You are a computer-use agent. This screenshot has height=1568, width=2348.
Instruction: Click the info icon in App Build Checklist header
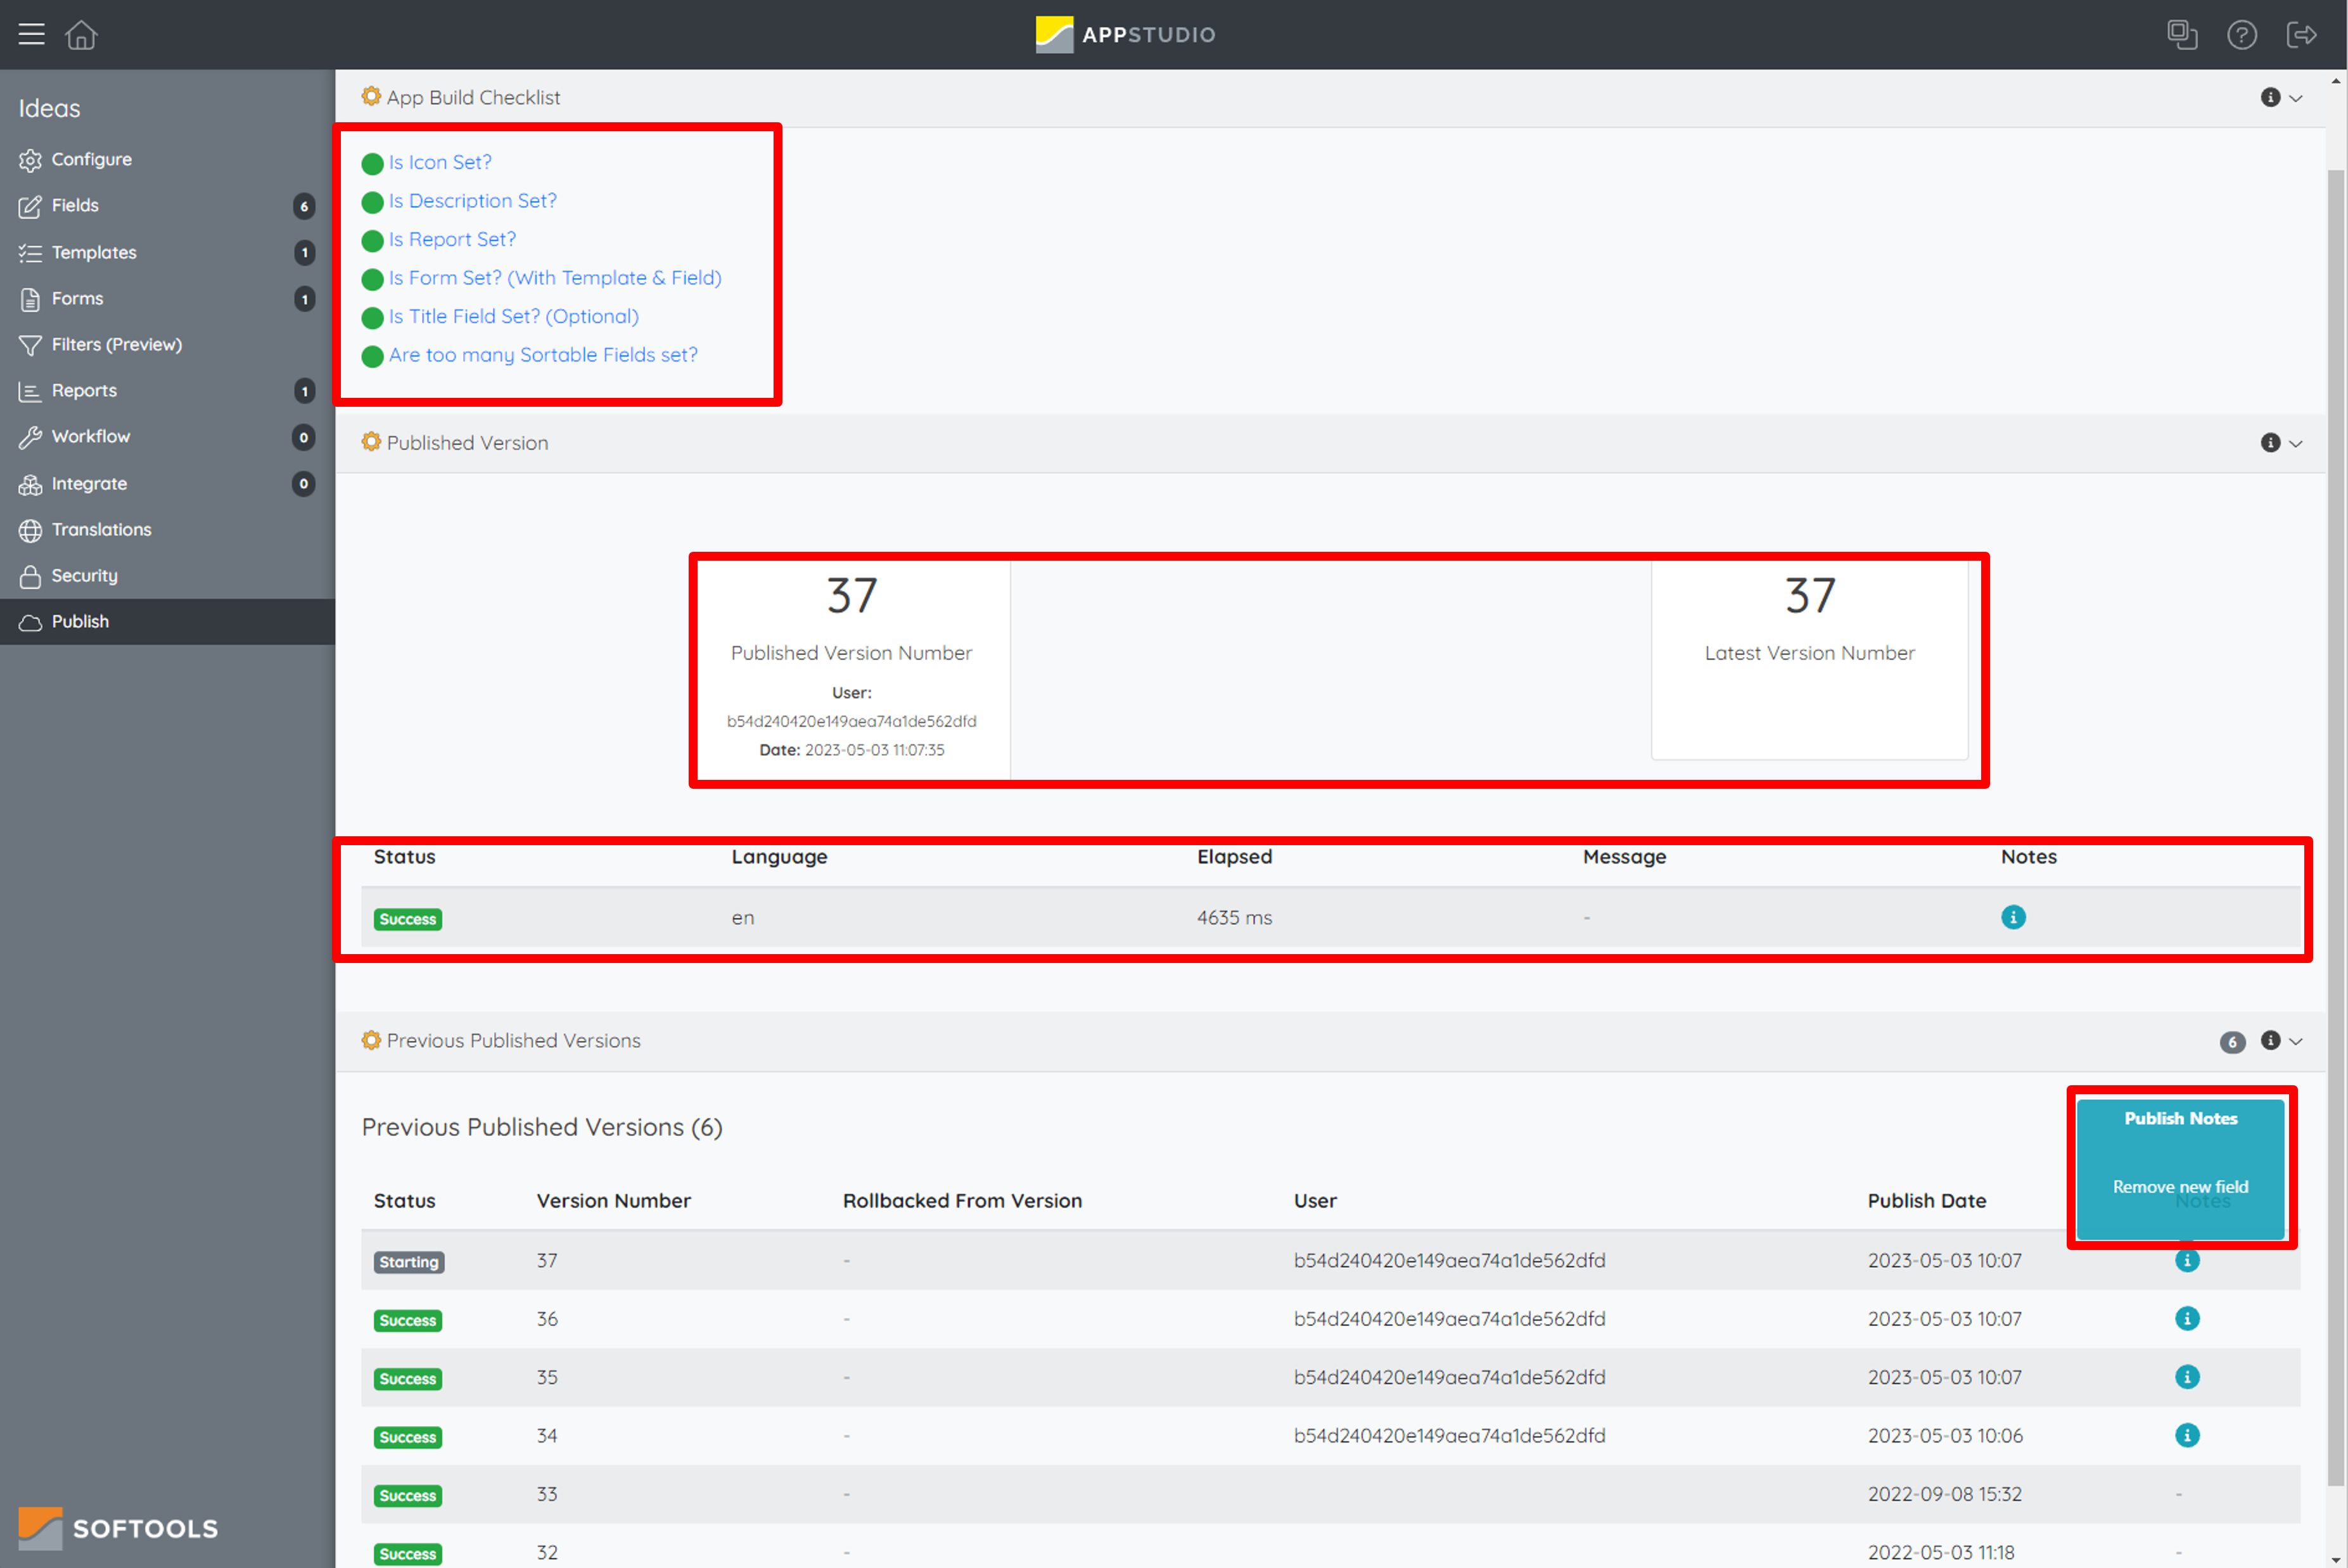[x=2270, y=97]
